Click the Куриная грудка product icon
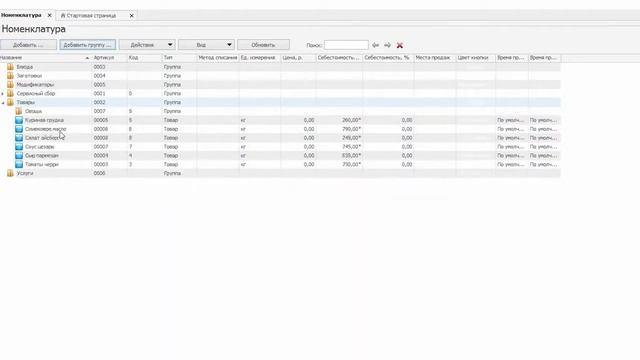640x360 pixels. tap(19, 120)
